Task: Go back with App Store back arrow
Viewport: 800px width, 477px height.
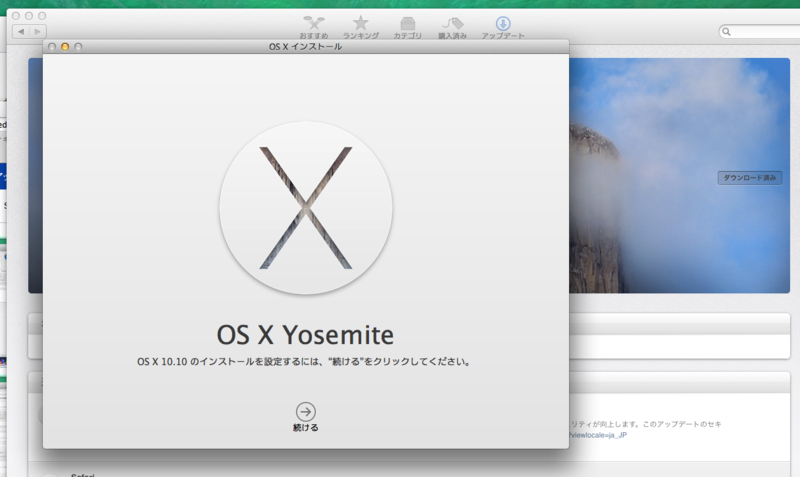Action: 21,32
